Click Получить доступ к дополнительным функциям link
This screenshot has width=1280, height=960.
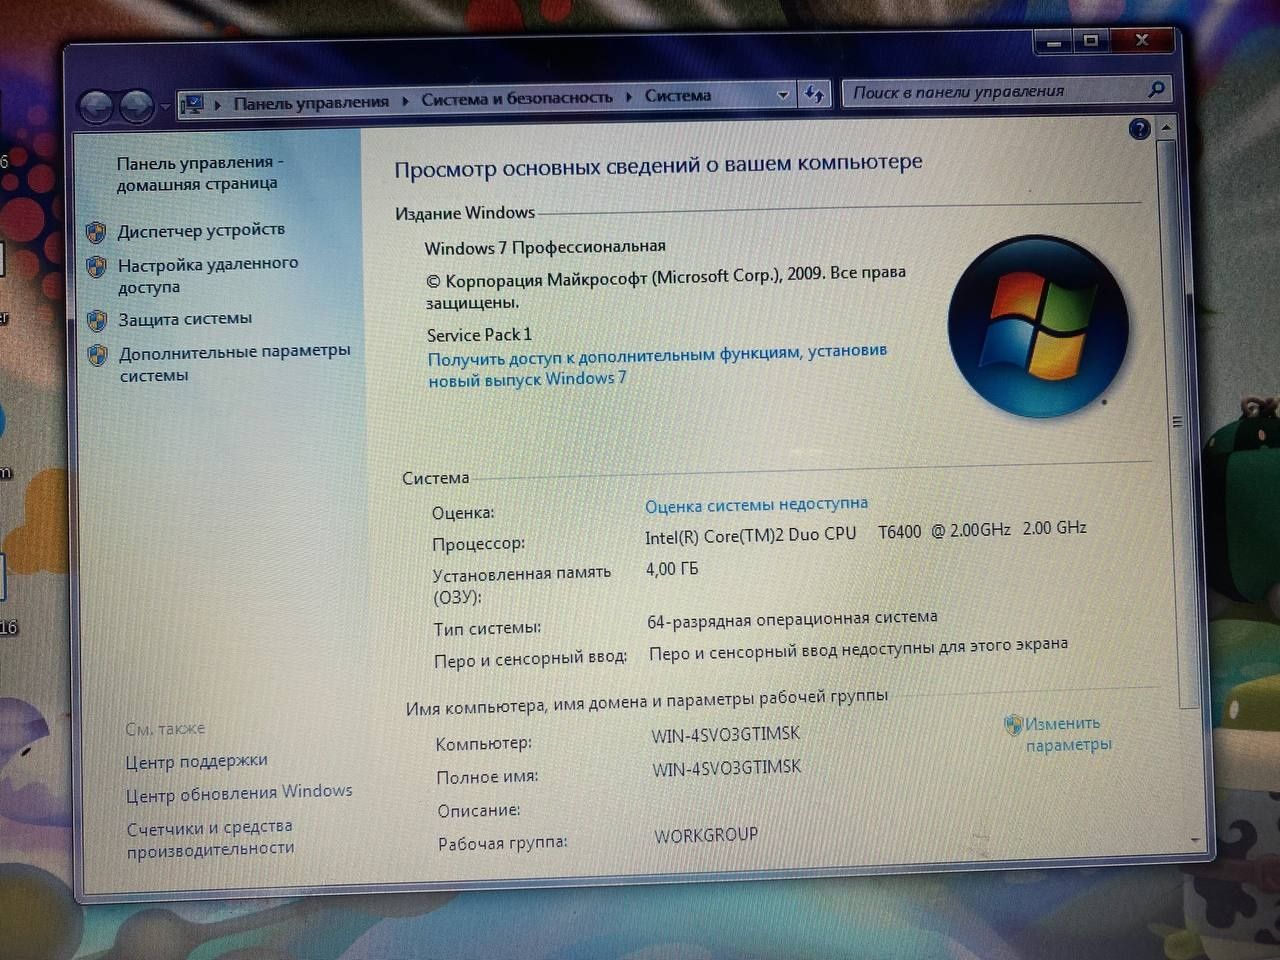(657, 366)
